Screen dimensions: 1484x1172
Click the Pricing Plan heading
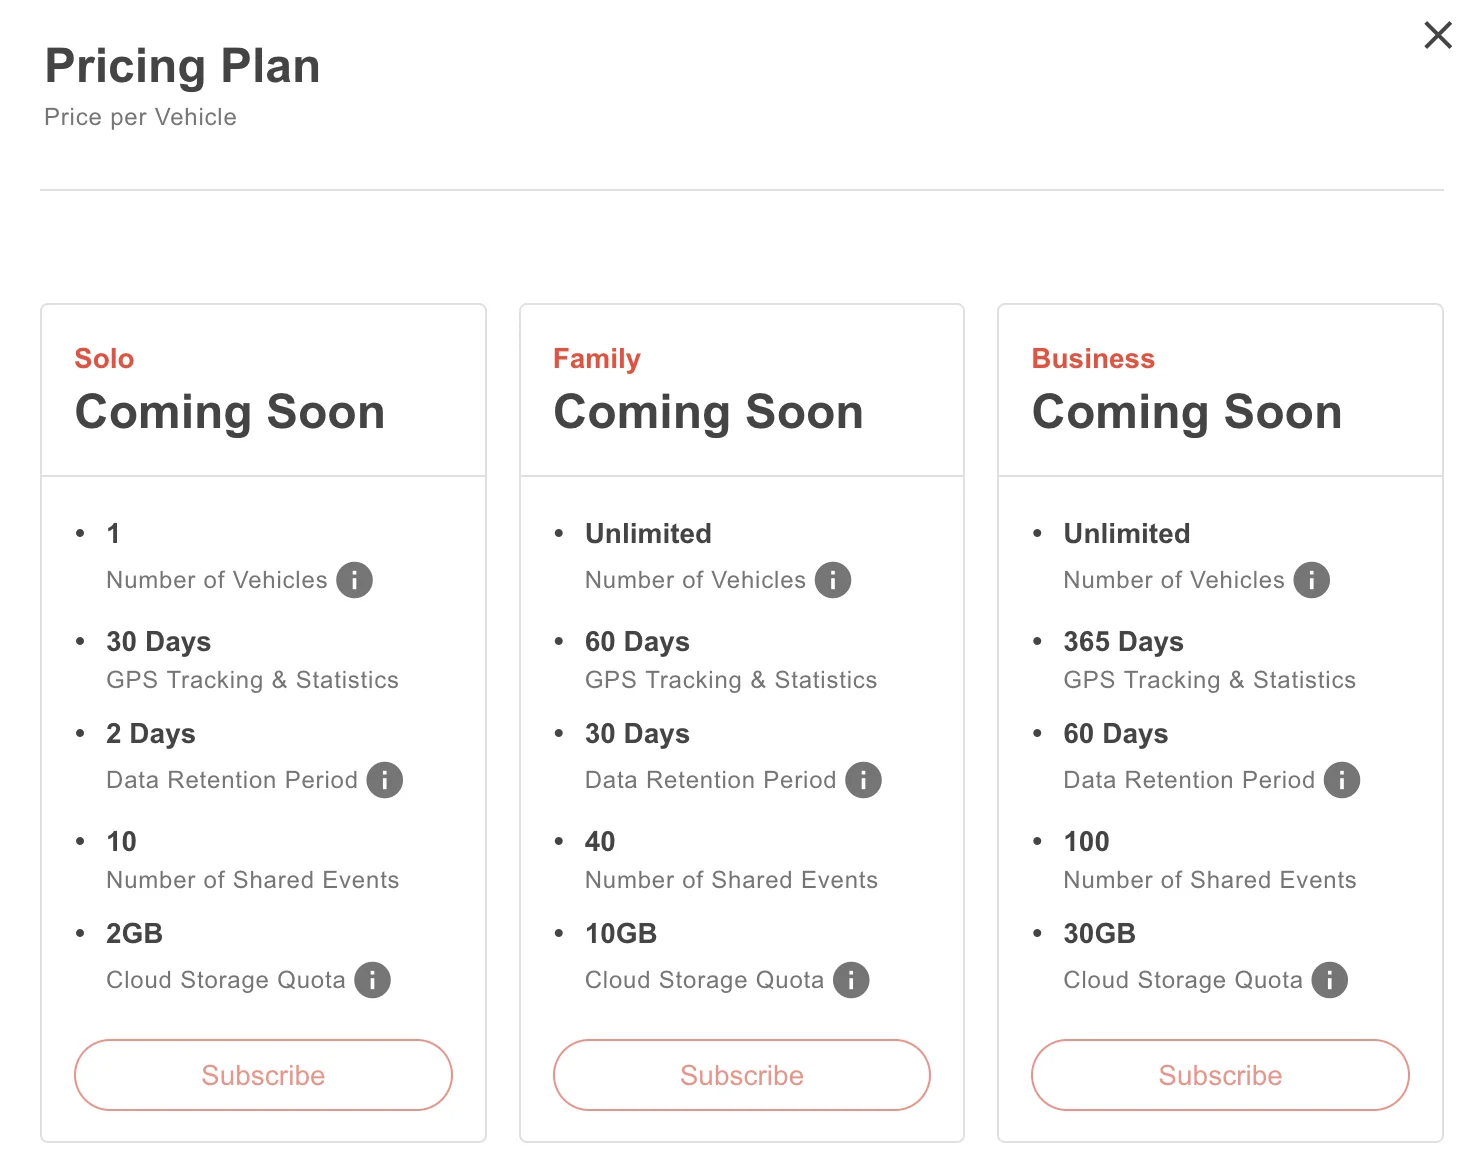point(183,67)
